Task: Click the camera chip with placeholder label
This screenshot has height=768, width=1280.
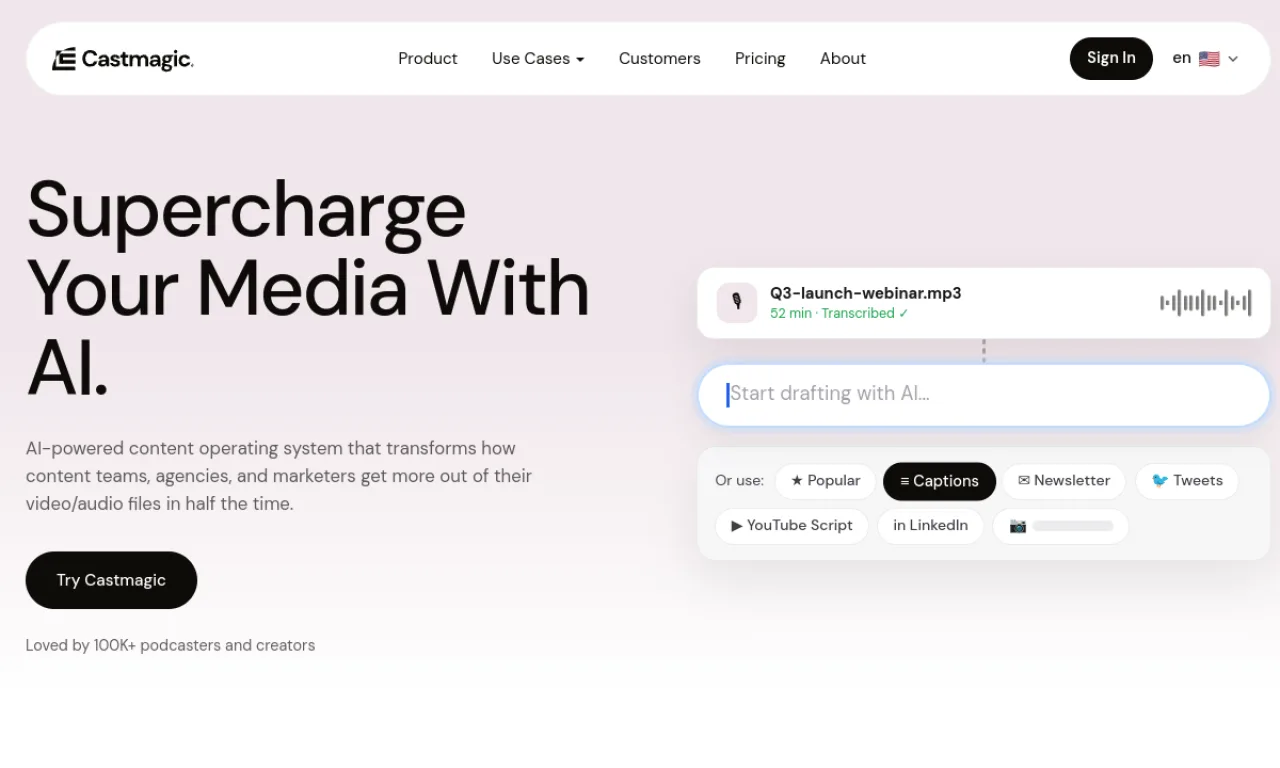Action: [1061, 526]
